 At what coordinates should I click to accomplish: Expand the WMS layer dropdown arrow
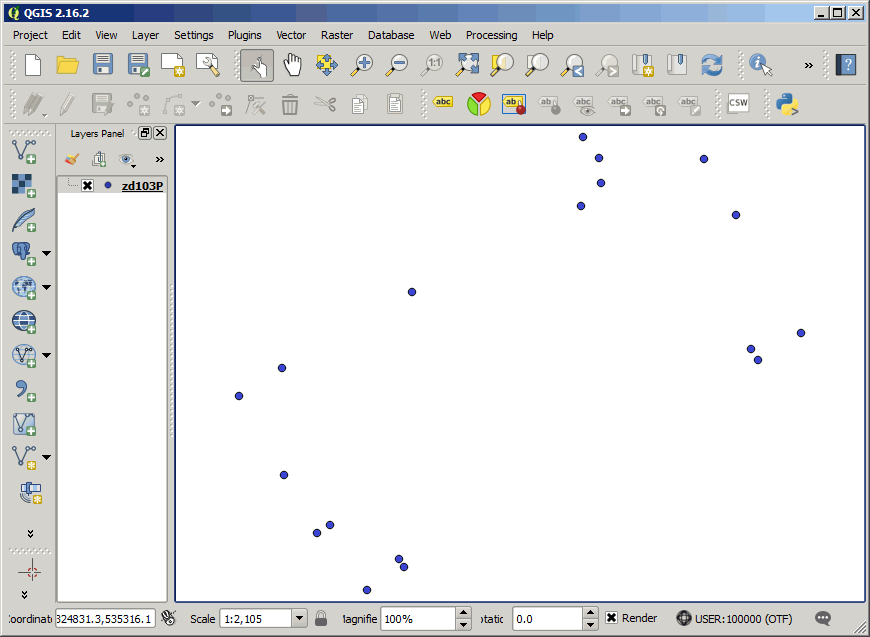[47, 287]
